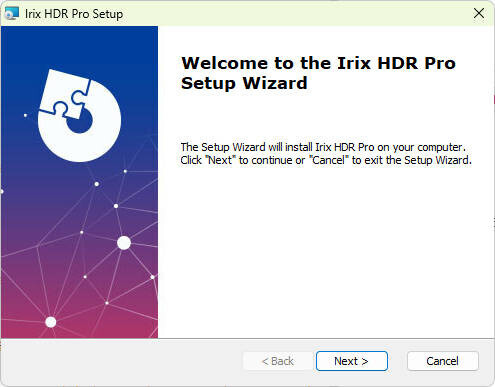495x387 pixels.
Task: Close the Irix HDR Pro Setup window
Action: point(479,13)
